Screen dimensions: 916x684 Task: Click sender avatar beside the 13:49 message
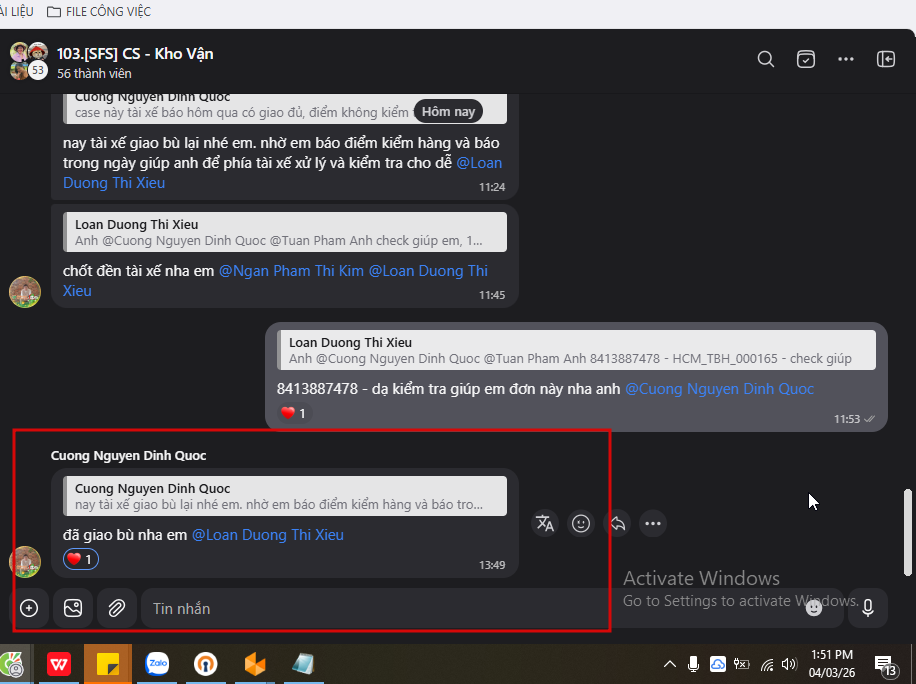[25, 562]
